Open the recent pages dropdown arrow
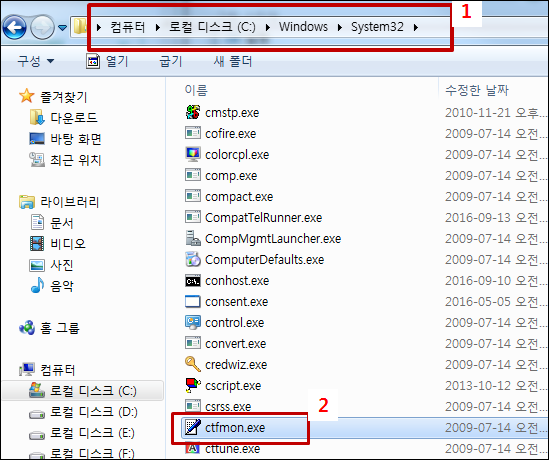Image resolution: width=549 pixels, height=460 pixels. coord(62,28)
